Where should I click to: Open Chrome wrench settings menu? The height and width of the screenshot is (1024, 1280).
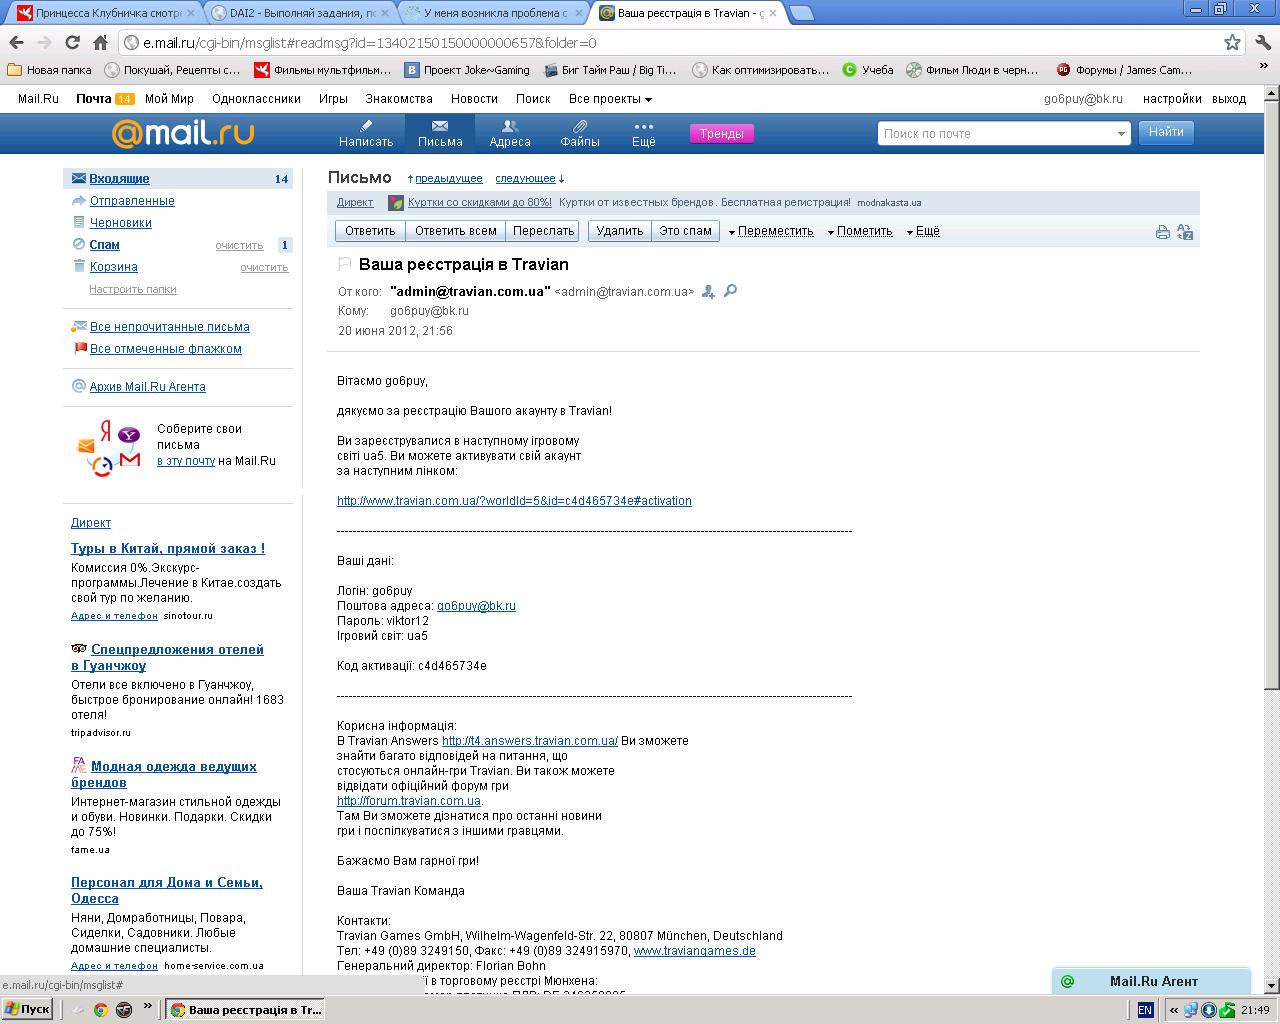pyautogui.click(x=1262, y=43)
